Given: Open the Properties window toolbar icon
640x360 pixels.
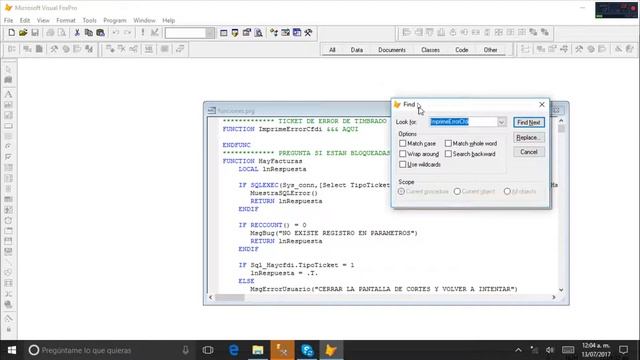Looking at the screenshot, I should pos(247,33).
